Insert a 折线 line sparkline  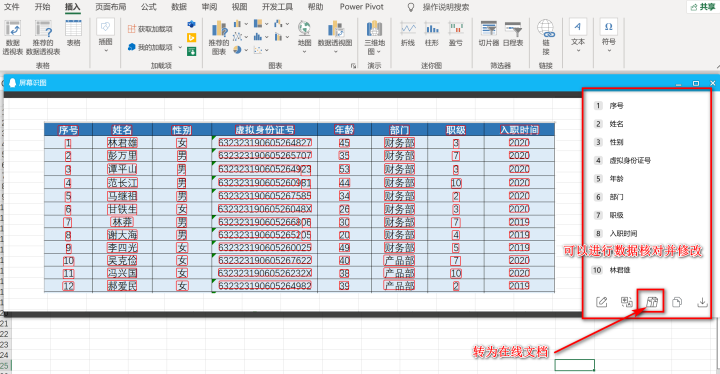click(408, 34)
